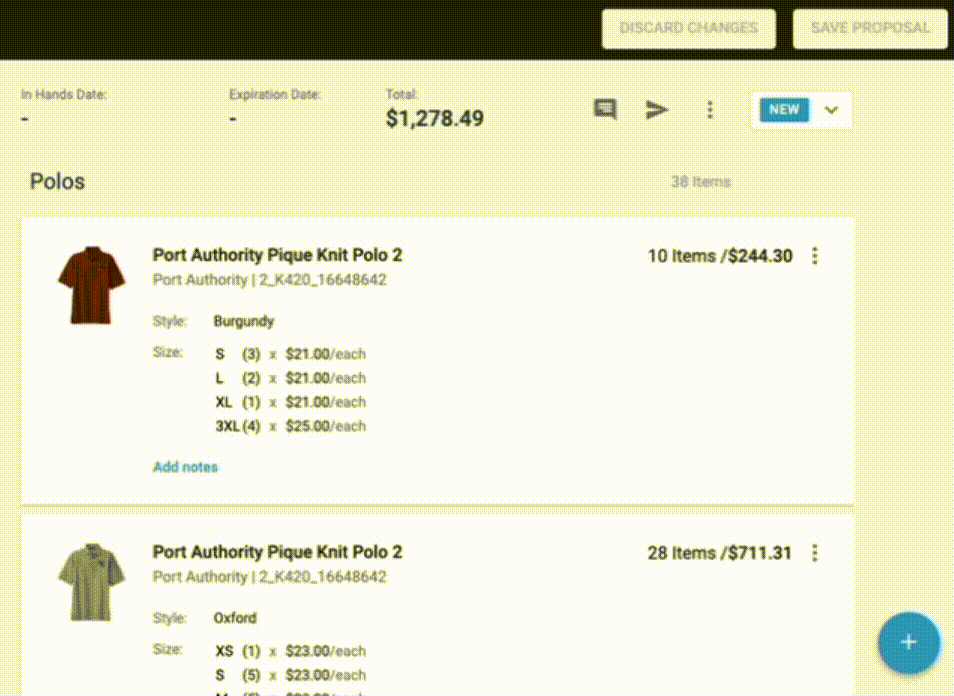This screenshot has width=954, height=696.
Task: Click the Burgundy polo product thumbnail
Action: point(91,285)
